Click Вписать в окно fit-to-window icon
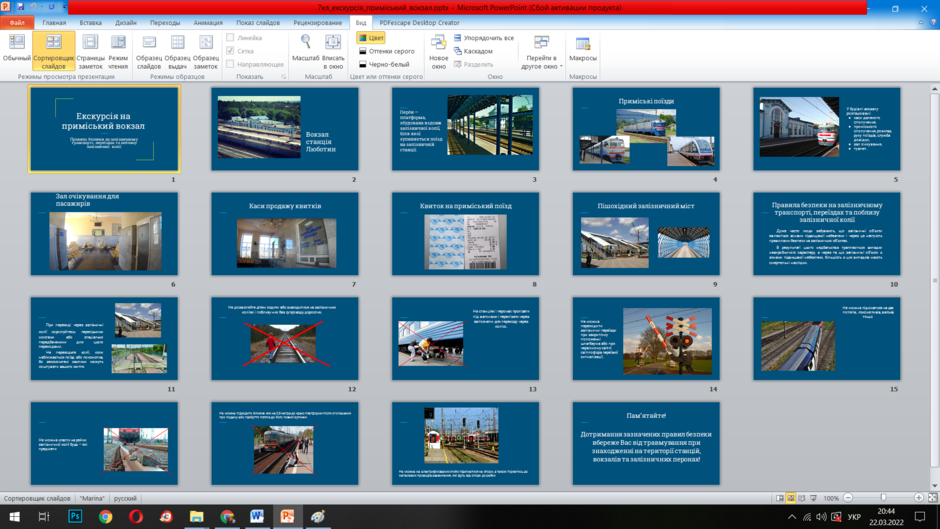940x529 pixels. pos(333,42)
